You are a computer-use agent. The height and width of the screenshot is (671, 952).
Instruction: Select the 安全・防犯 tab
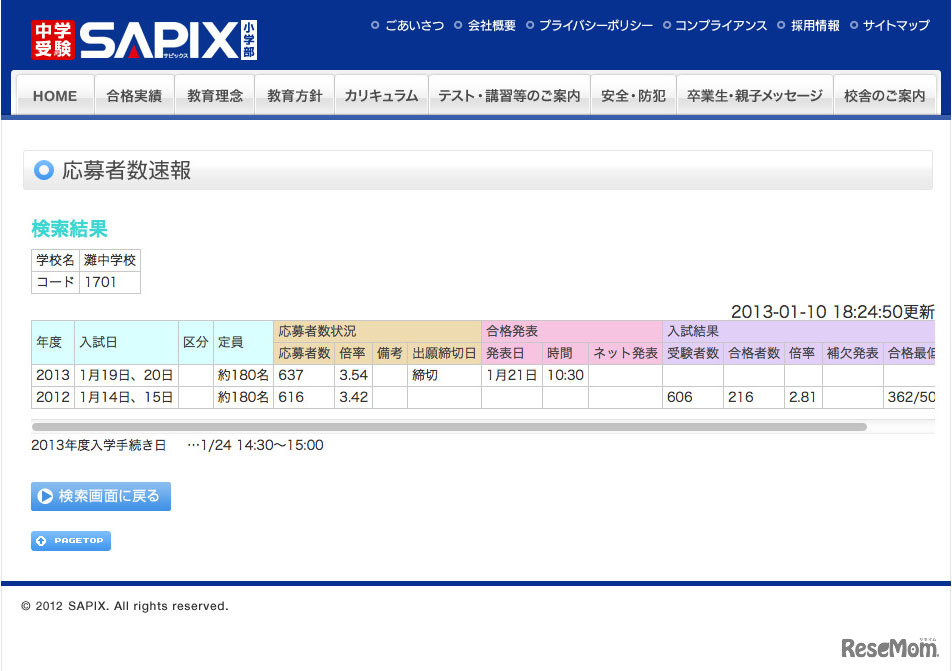coord(633,96)
